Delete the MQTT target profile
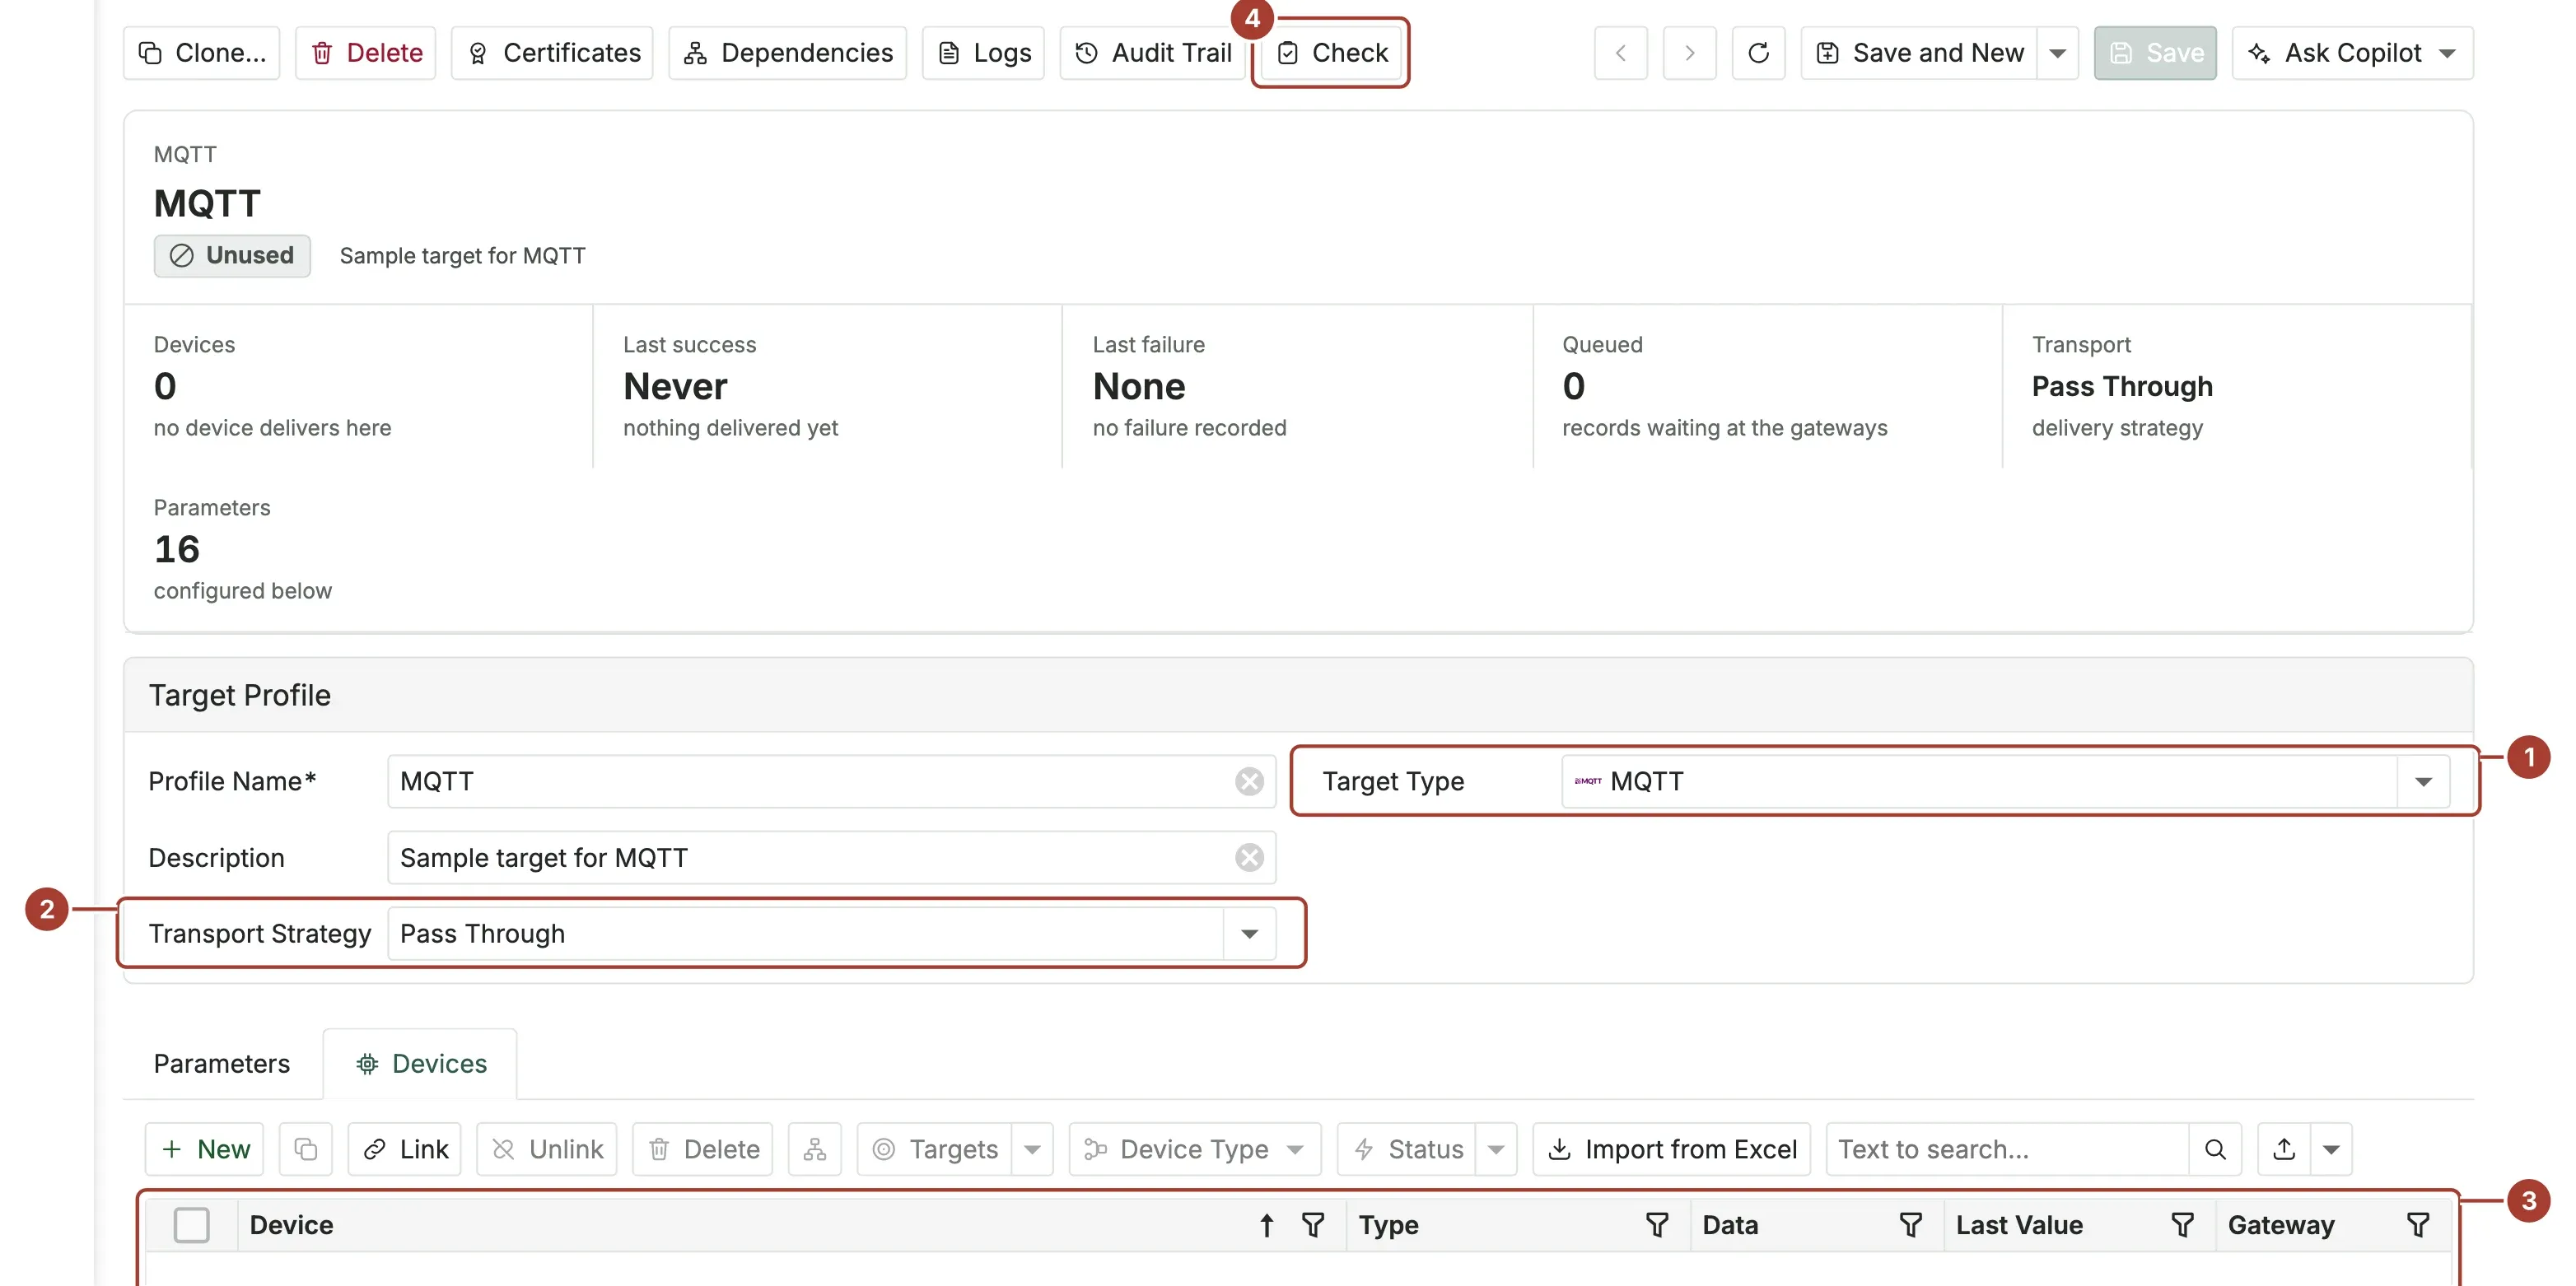This screenshot has width=2576, height=1286. 366,53
